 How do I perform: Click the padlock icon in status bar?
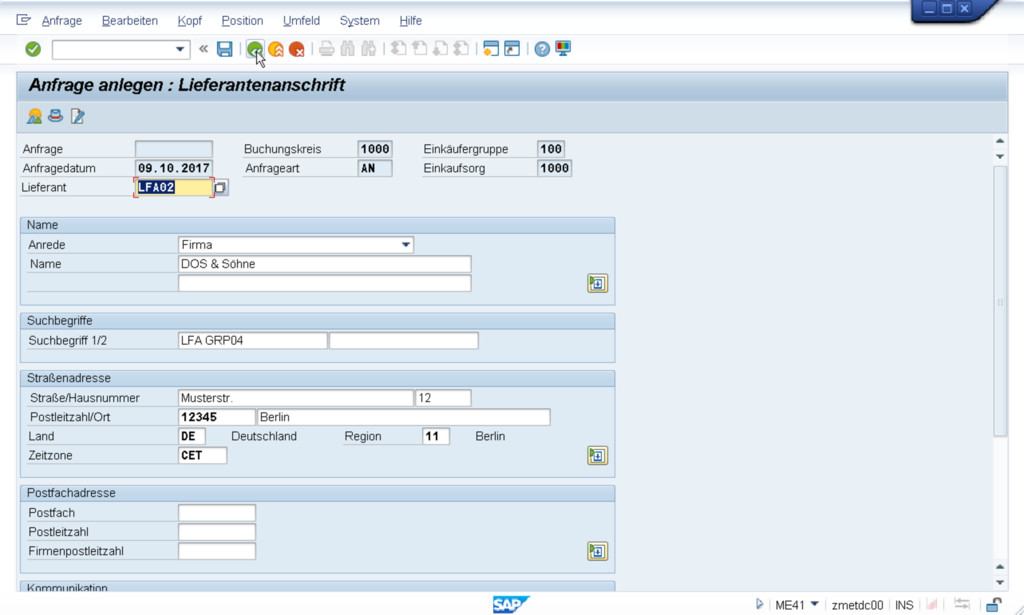(993, 605)
